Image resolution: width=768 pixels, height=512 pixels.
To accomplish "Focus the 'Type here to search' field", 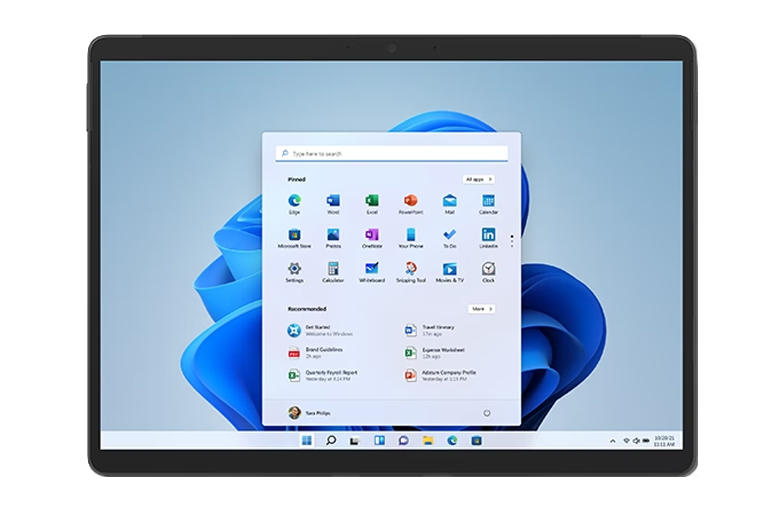I will pos(391,153).
